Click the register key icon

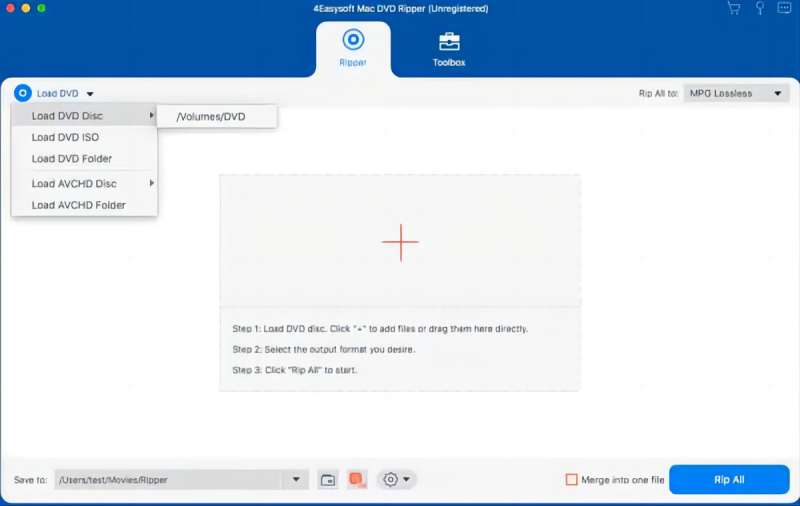(x=760, y=8)
